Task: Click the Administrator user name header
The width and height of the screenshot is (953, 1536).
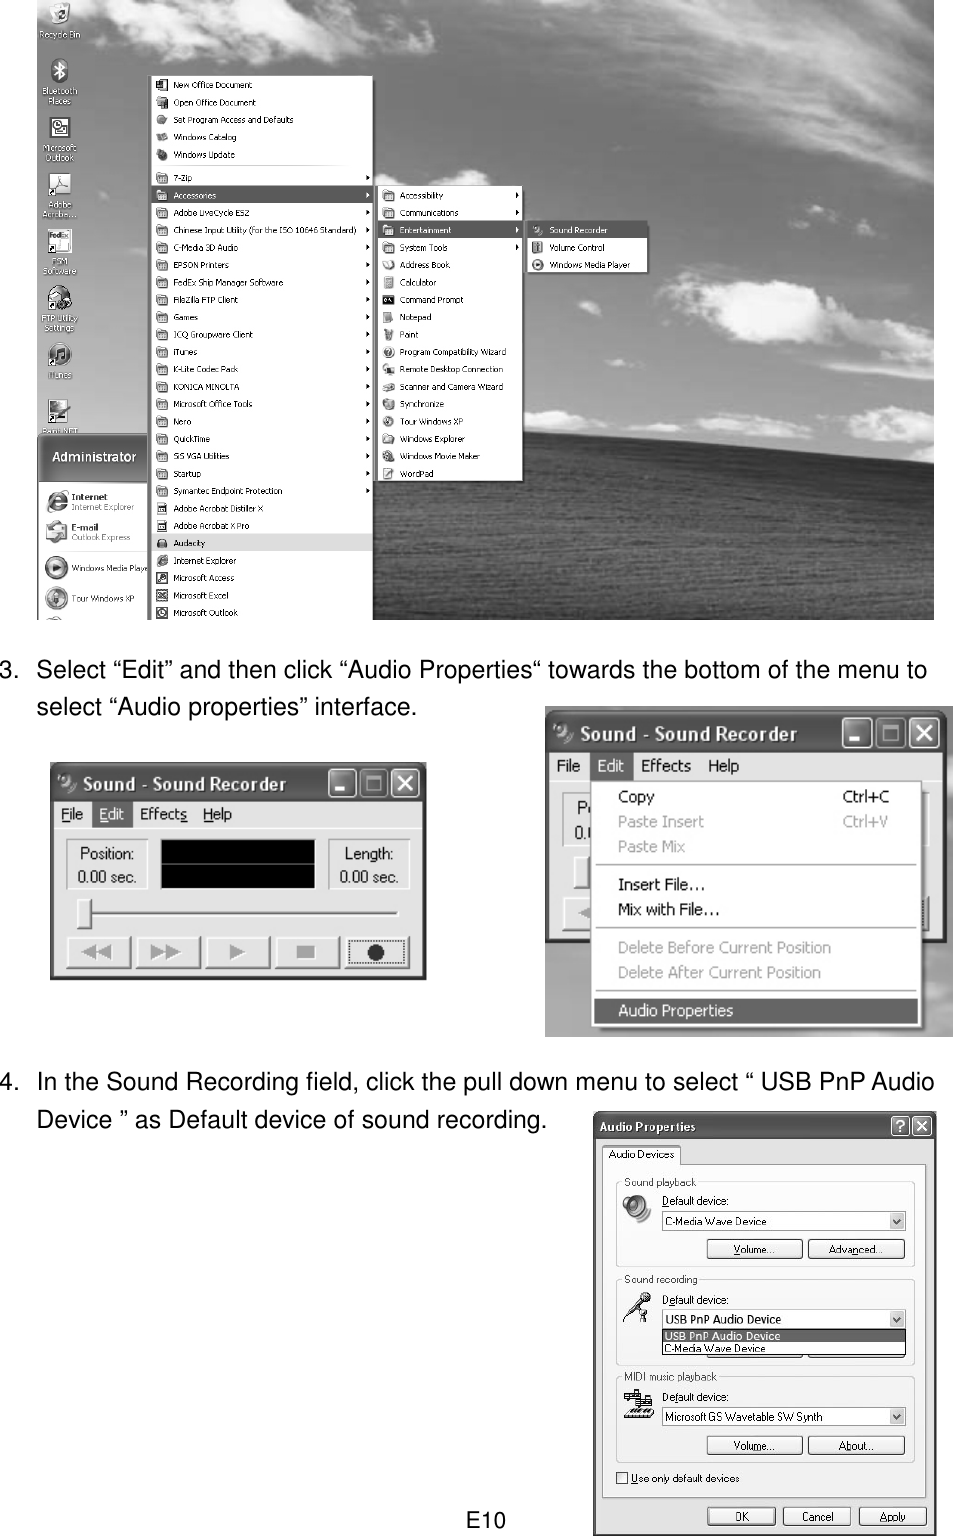Action: point(94,457)
